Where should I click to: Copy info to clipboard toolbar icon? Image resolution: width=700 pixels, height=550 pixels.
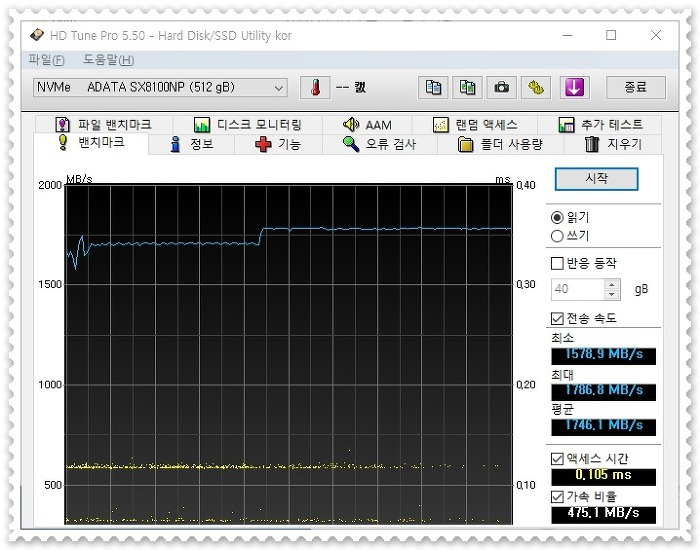click(433, 88)
